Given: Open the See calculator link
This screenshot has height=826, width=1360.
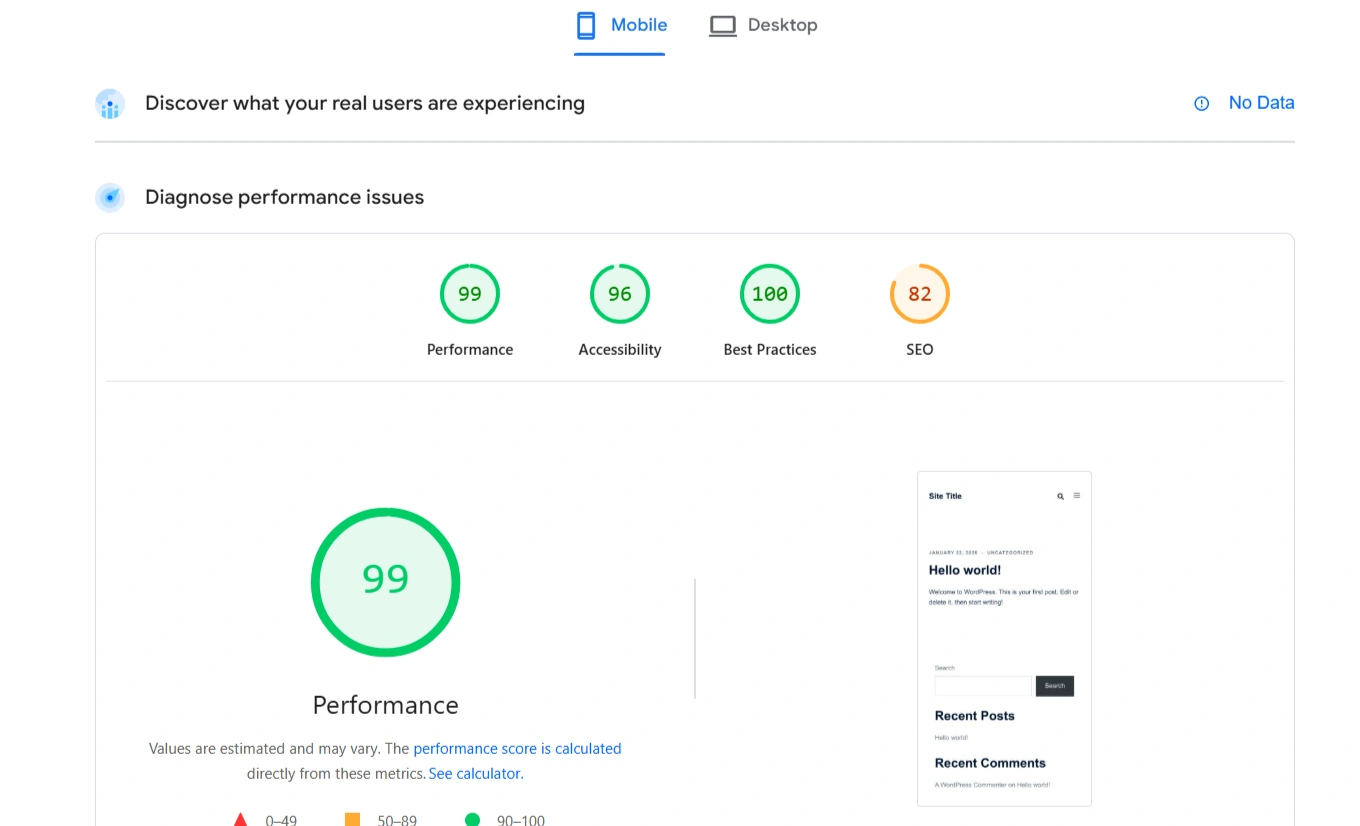Looking at the screenshot, I should pyautogui.click(x=476, y=773).
